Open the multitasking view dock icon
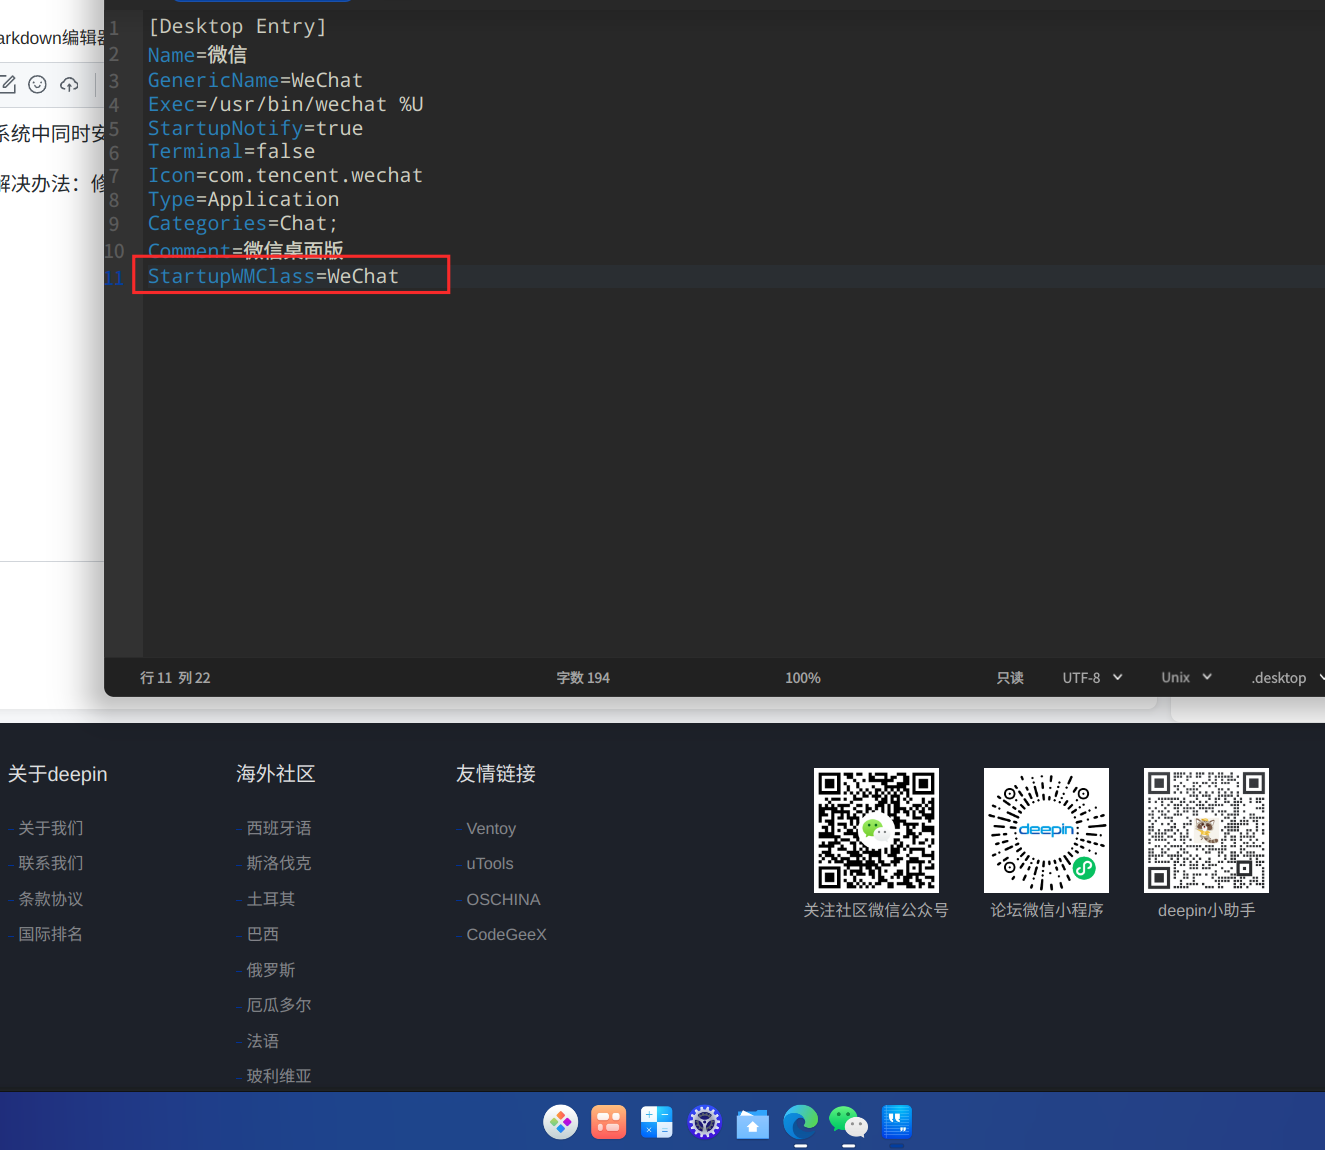Viewport: 1325px width, 1150px height. click(609, 1122)
